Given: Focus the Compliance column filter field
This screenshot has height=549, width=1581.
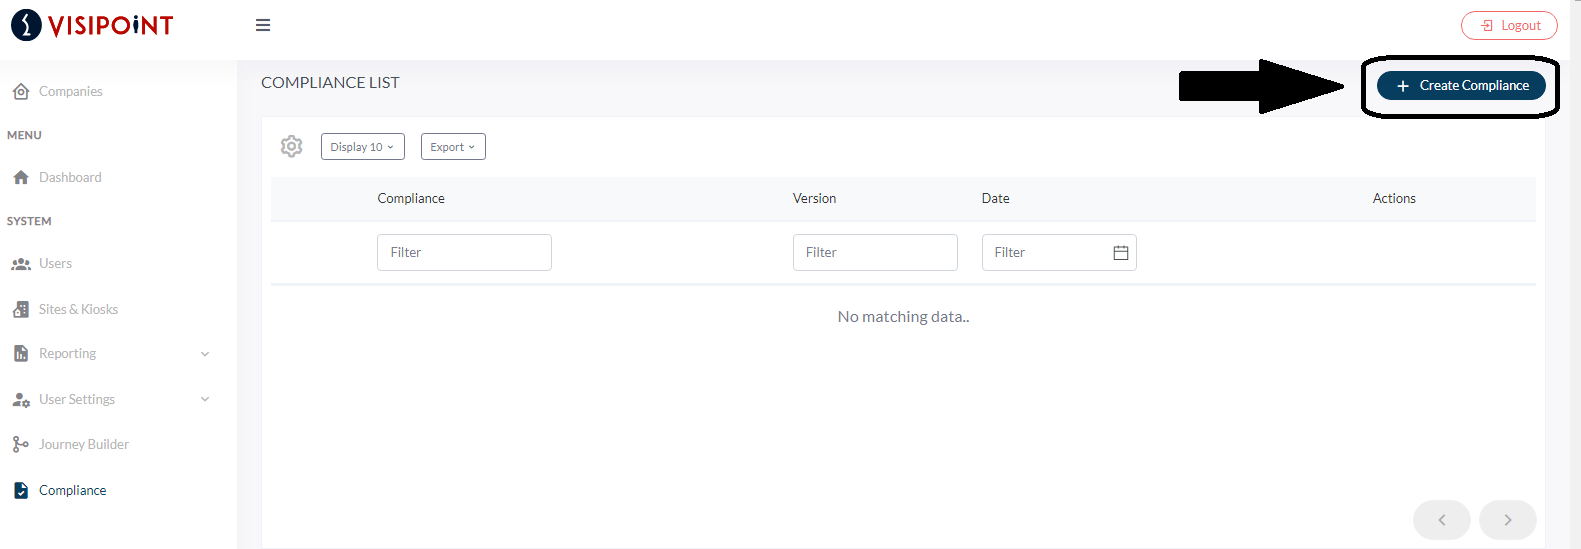Looking at the screenshot, I should coord(464,252).
